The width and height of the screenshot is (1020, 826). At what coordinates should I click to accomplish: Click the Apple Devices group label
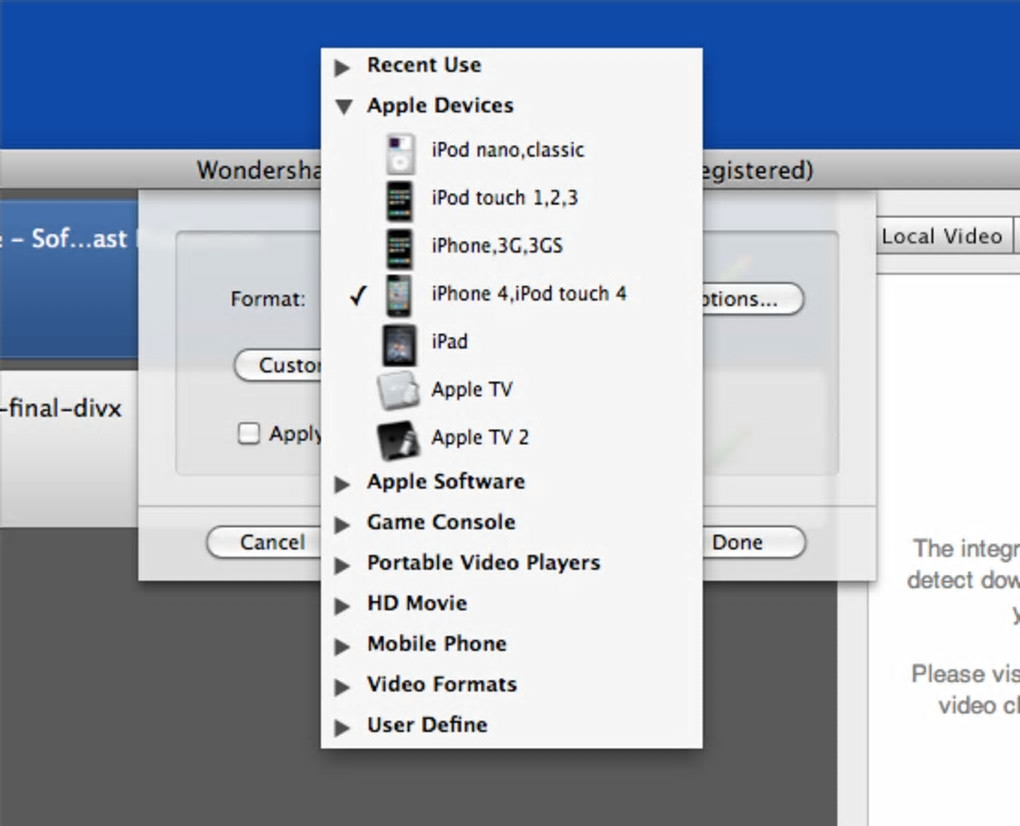(x=440, y=105)
